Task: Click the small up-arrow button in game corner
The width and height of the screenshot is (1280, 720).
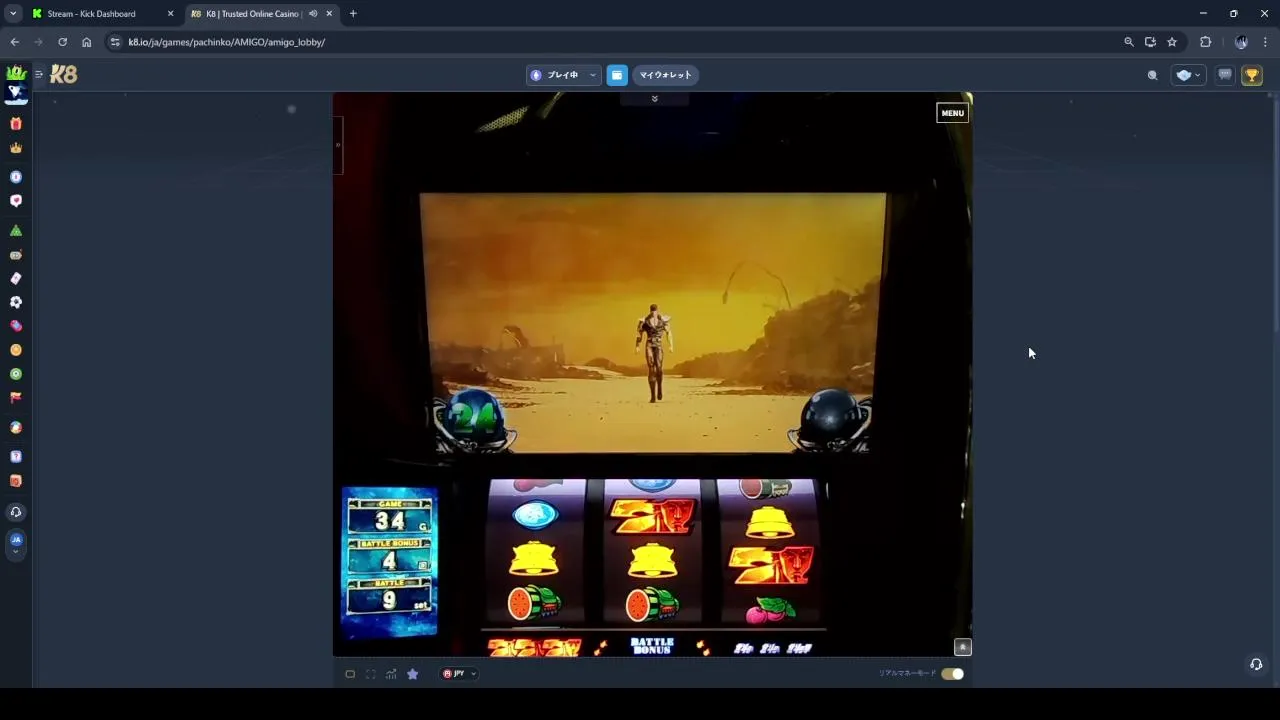Action: pos(962,647)
